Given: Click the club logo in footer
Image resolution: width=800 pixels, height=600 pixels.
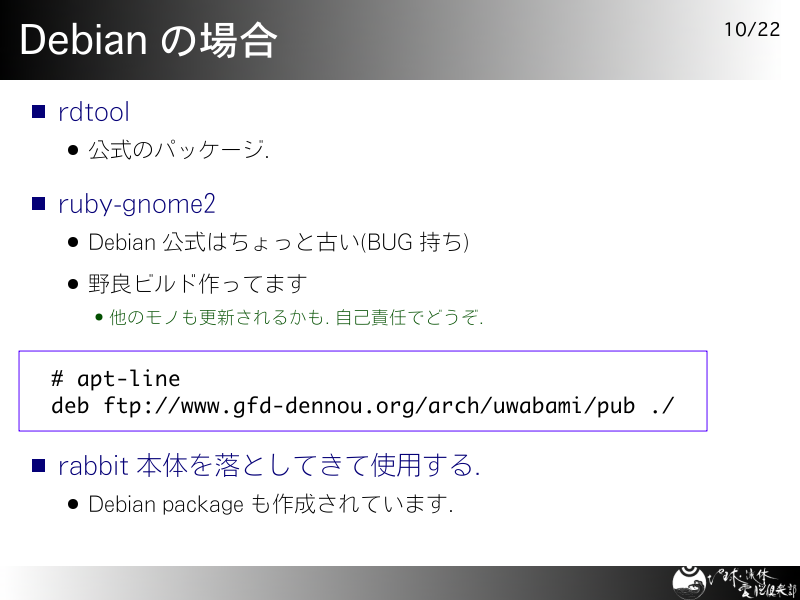Looking at the screenshot, I should (x=734, y=582).
